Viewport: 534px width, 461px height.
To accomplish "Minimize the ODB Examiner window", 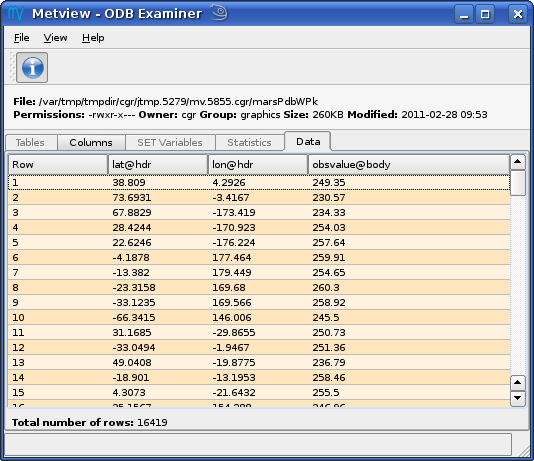I will pyautogui.click(x=464, y=14).
